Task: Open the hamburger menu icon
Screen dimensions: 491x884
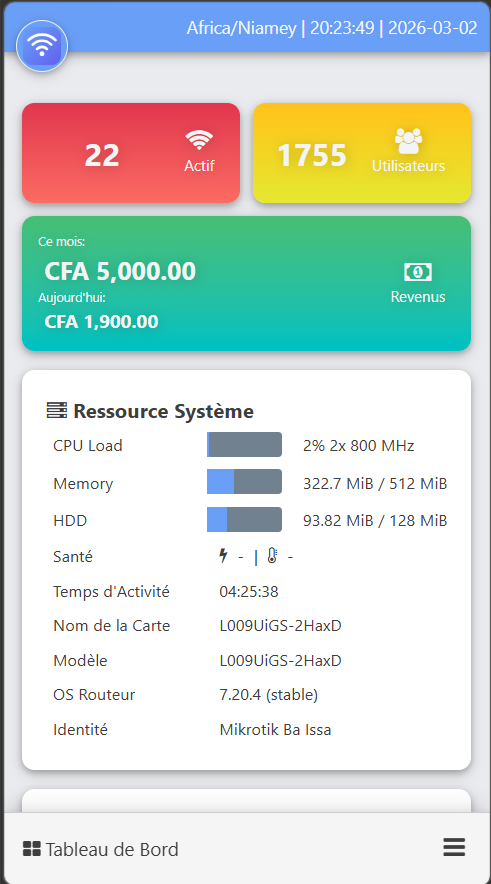Action: click(454, 847)
